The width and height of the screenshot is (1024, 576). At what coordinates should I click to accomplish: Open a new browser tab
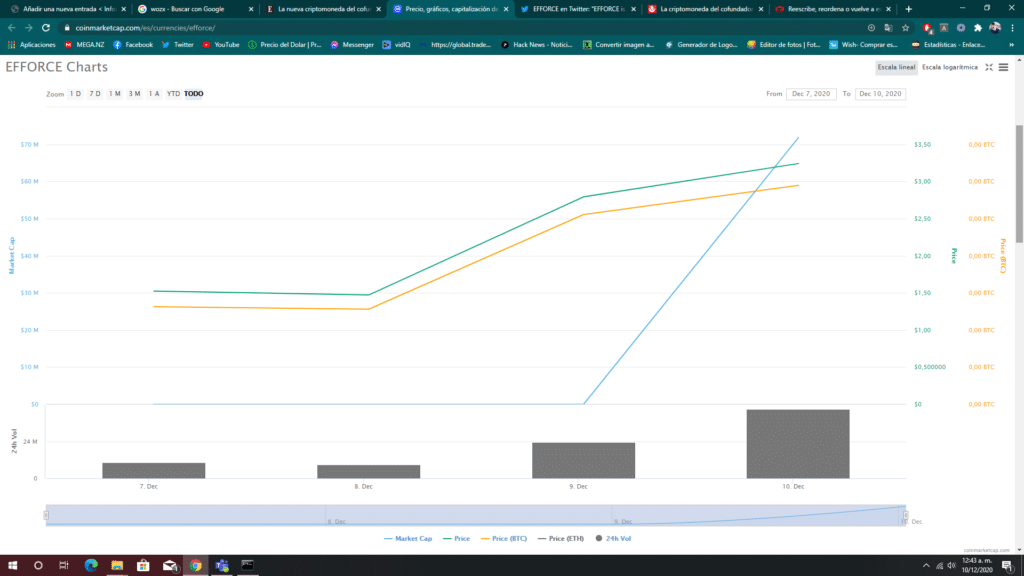(908, 9)
